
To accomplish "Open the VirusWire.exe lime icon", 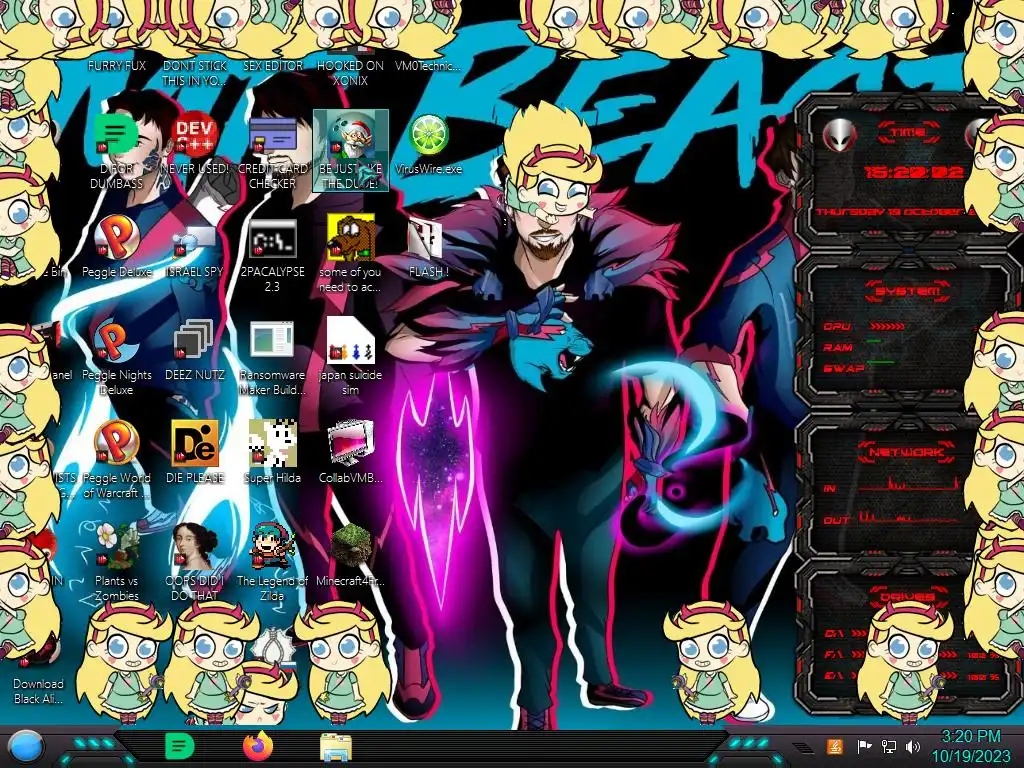I will click(428, 136).
